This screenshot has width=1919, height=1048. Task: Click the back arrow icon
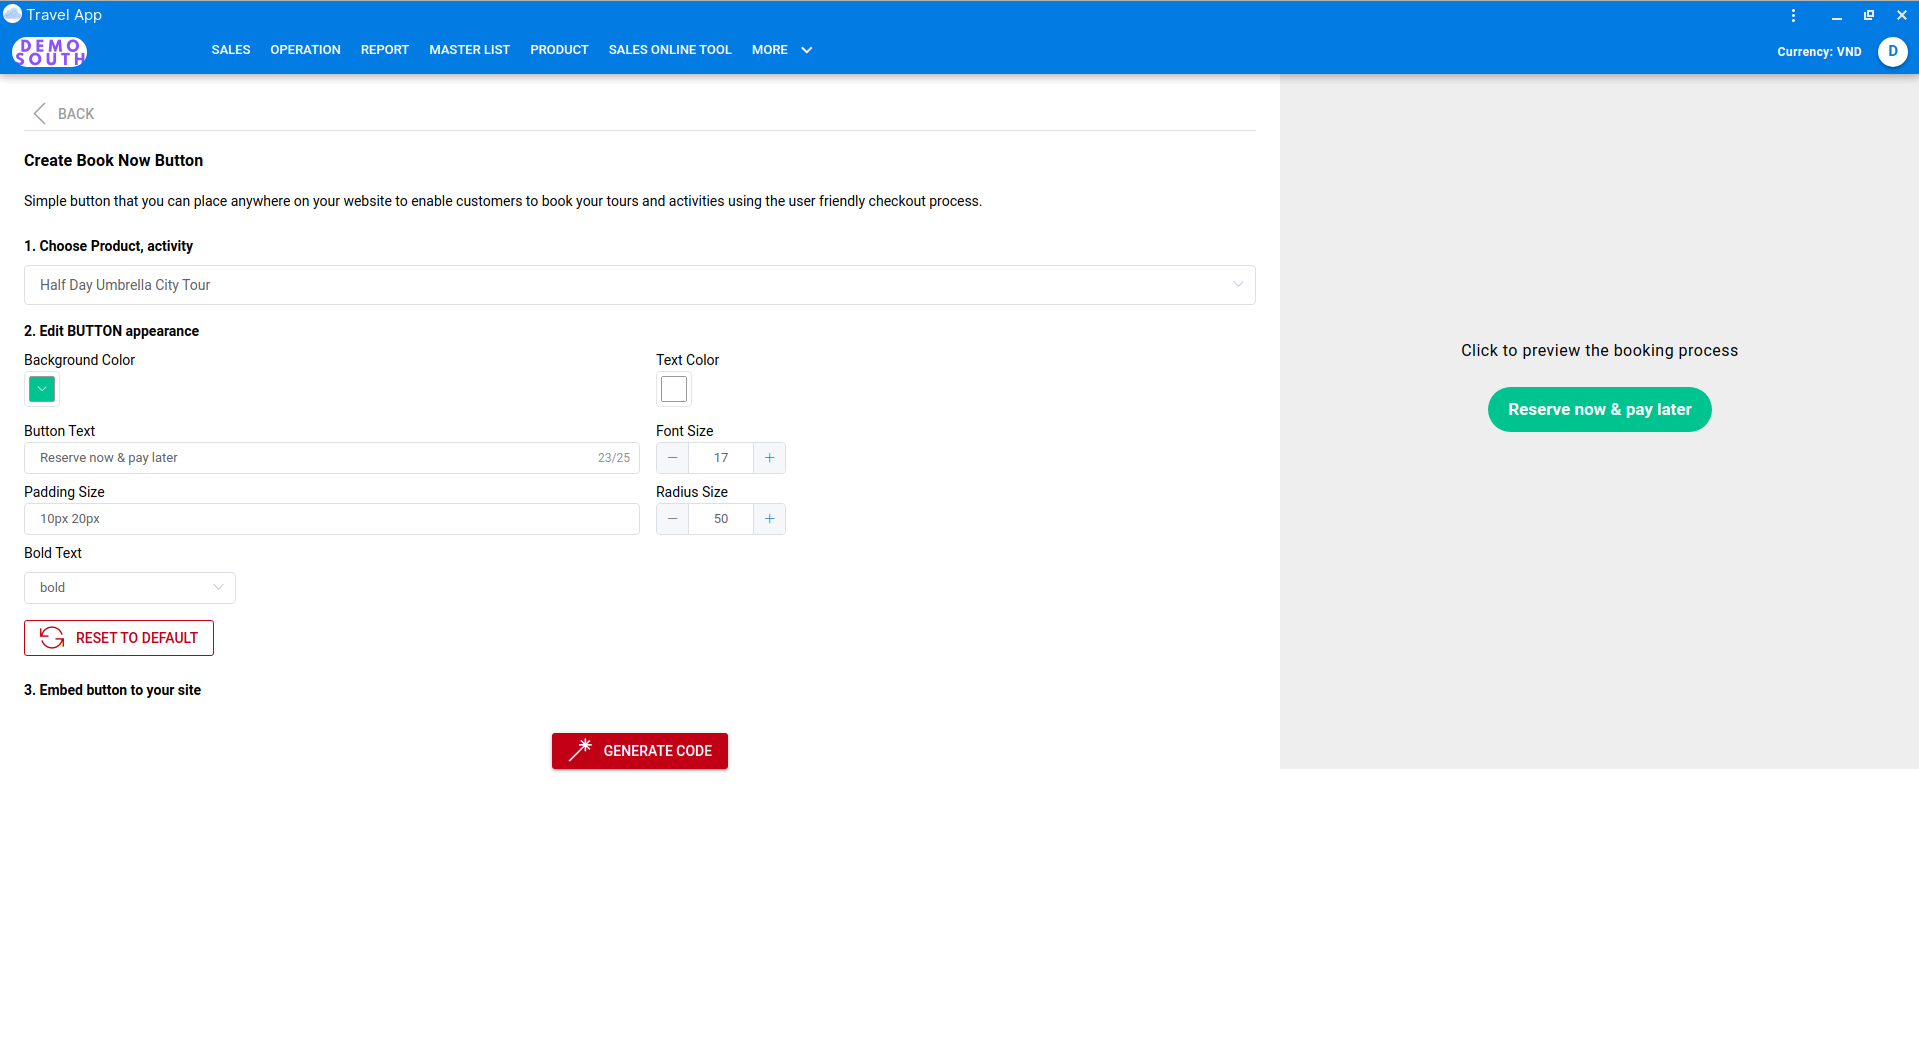point(39,113)
